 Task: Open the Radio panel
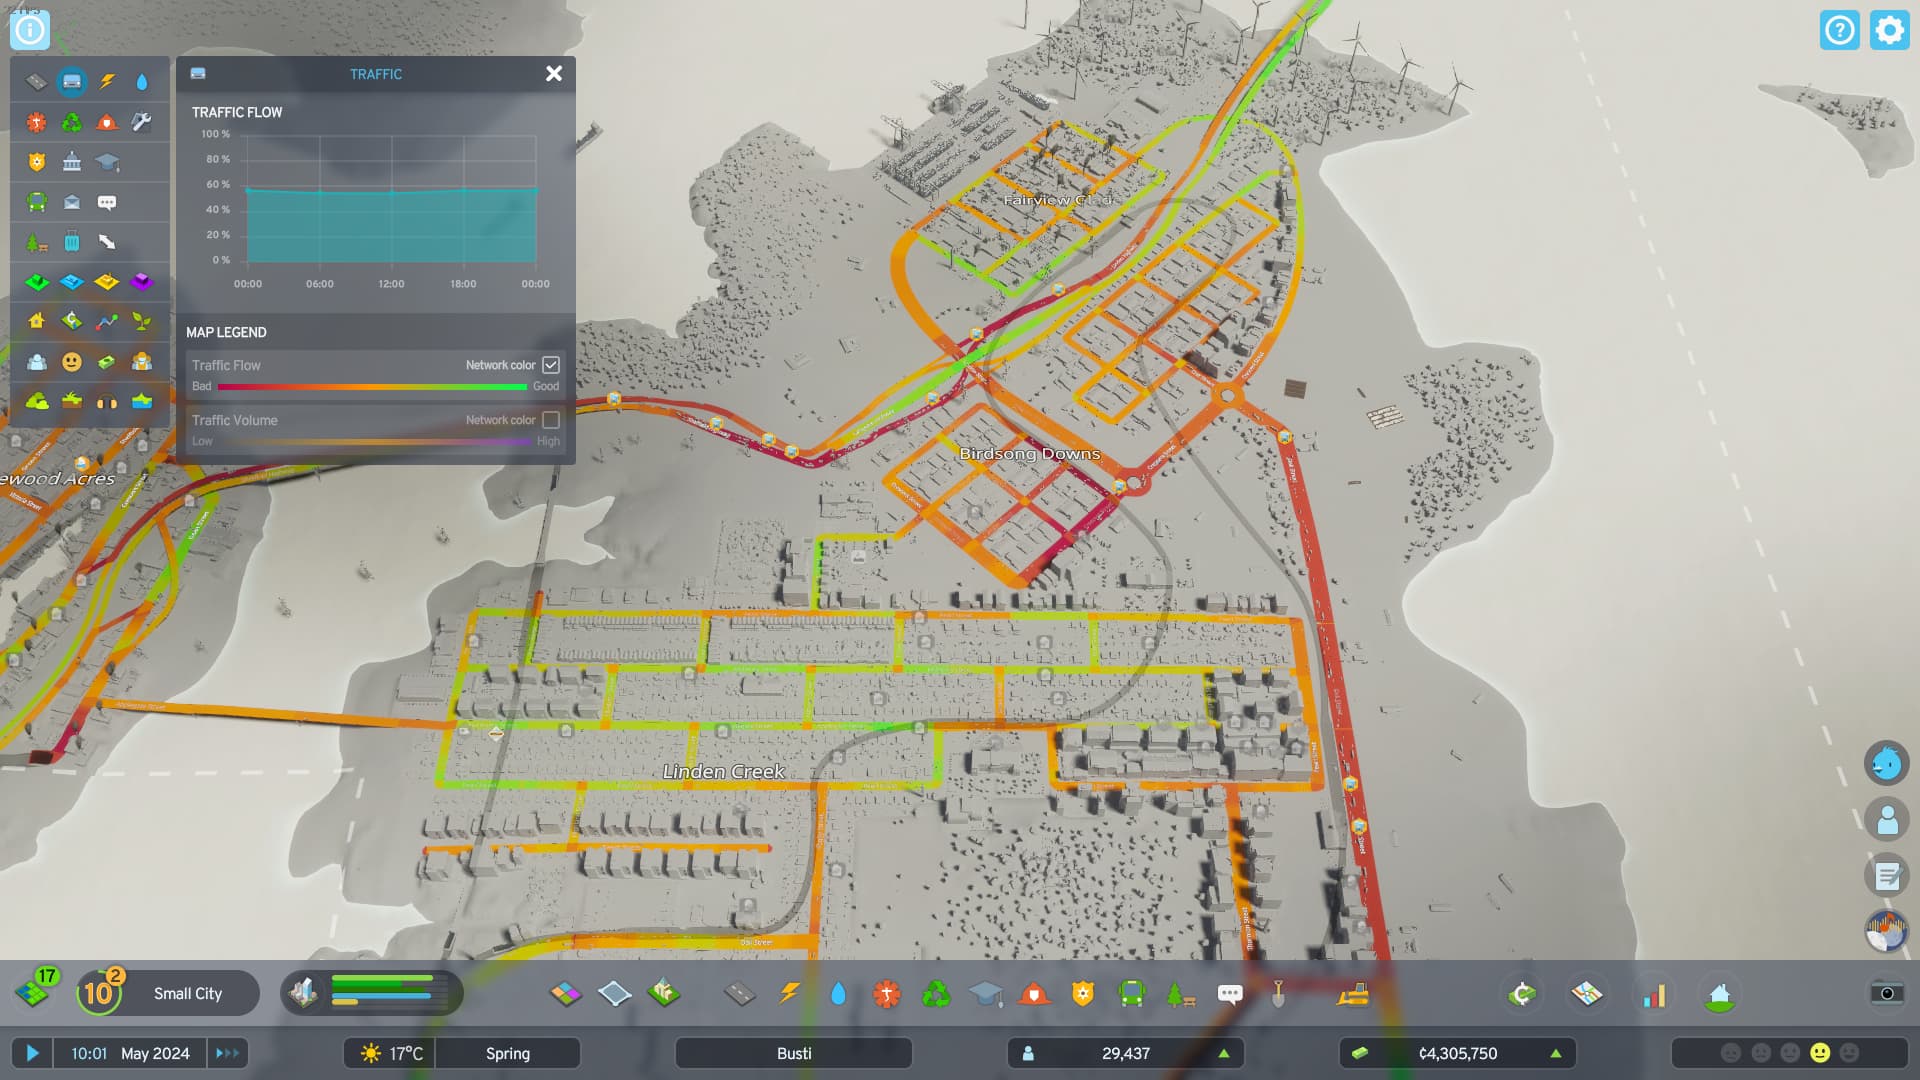(x=1887, y=932)
